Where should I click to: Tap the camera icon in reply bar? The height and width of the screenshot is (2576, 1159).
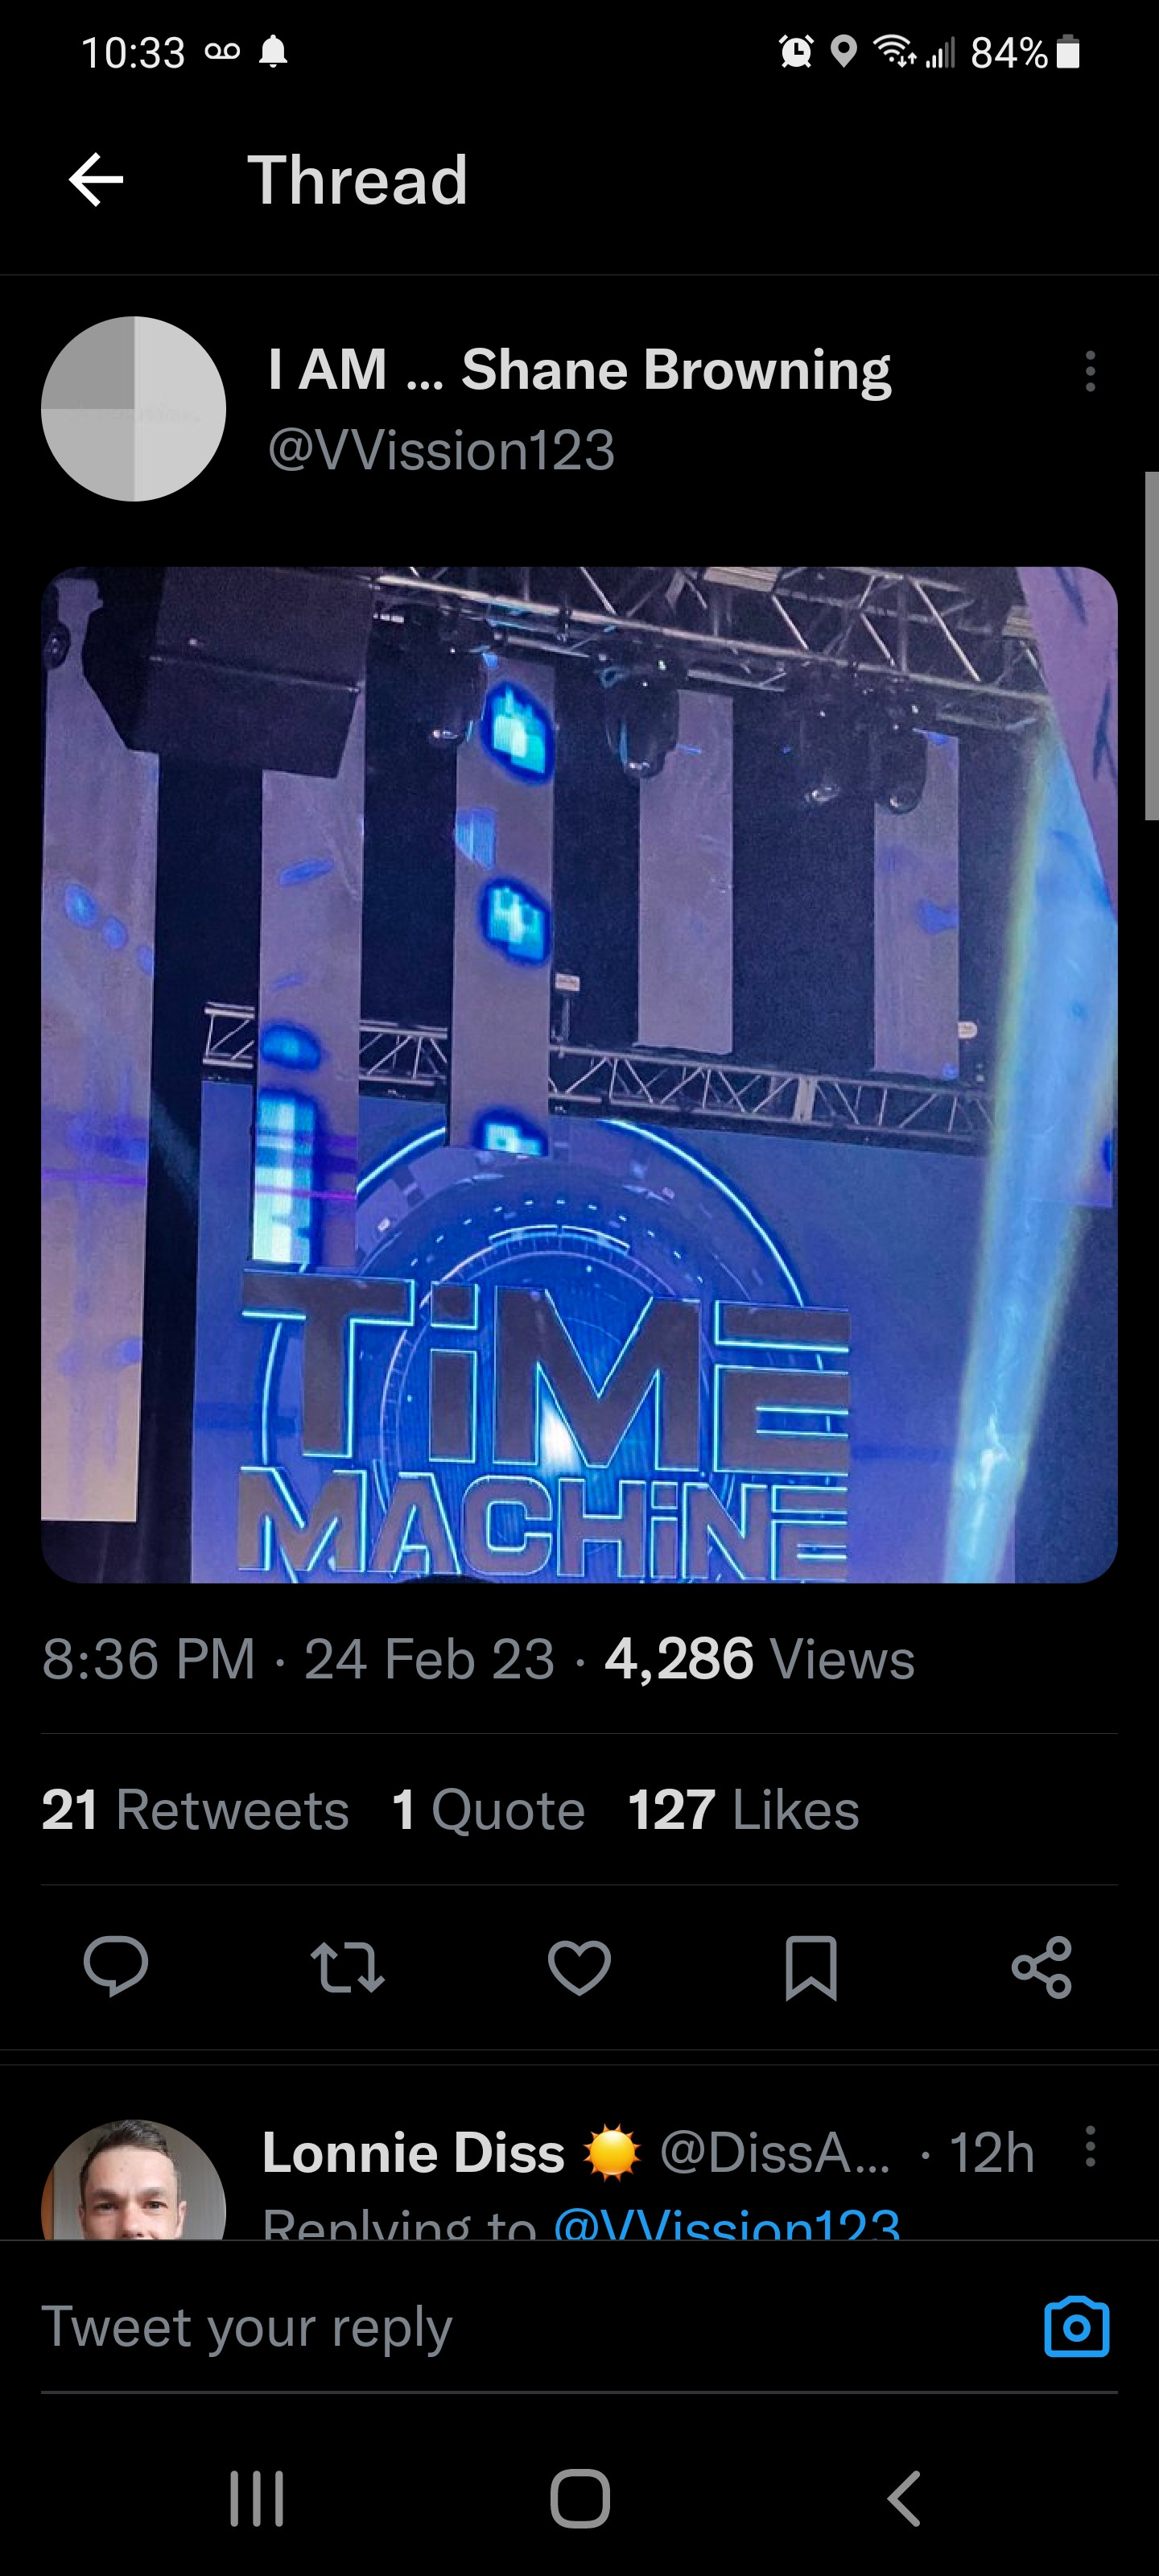click(1076, 2326)
